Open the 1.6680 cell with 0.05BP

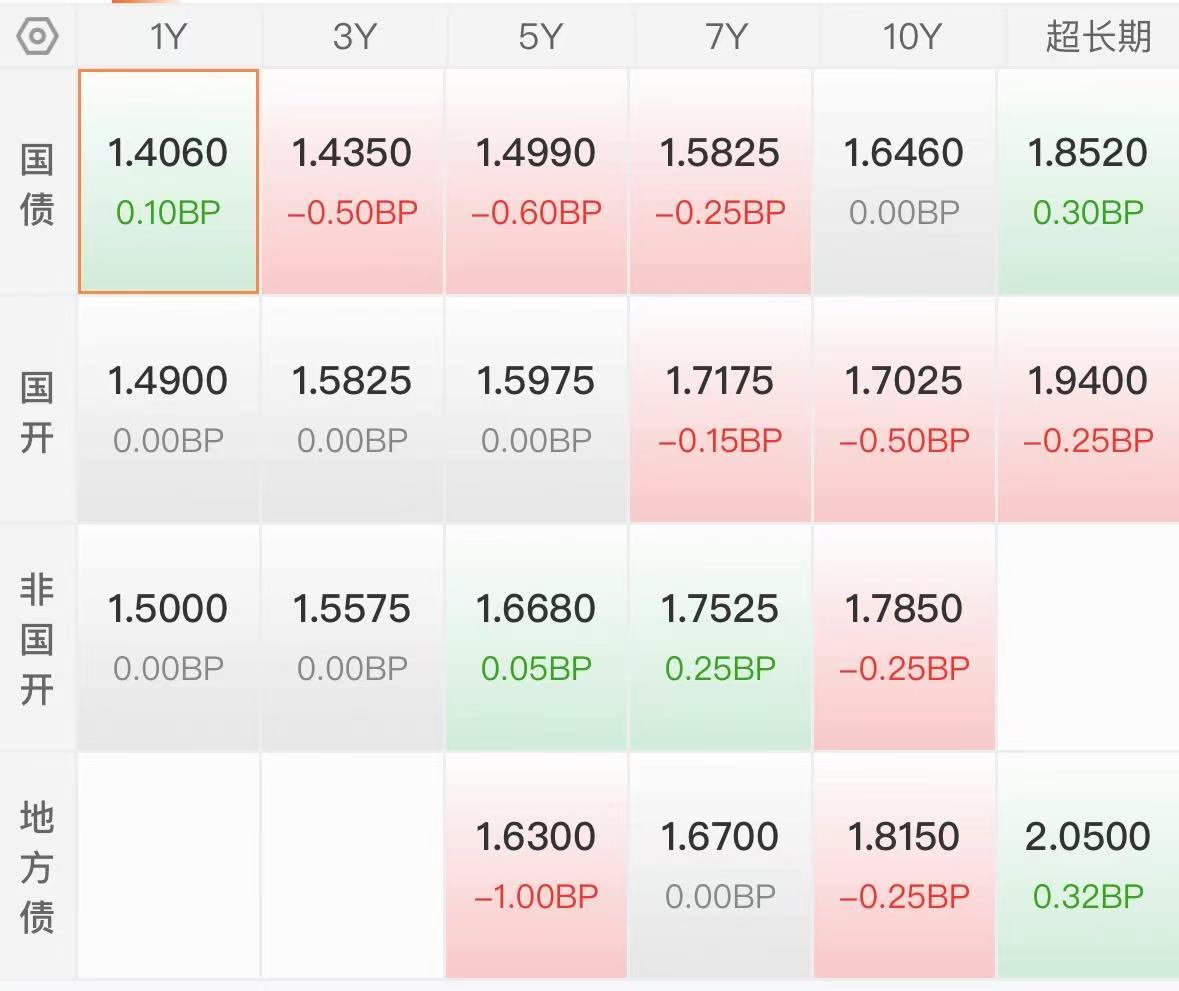[536, 637]
